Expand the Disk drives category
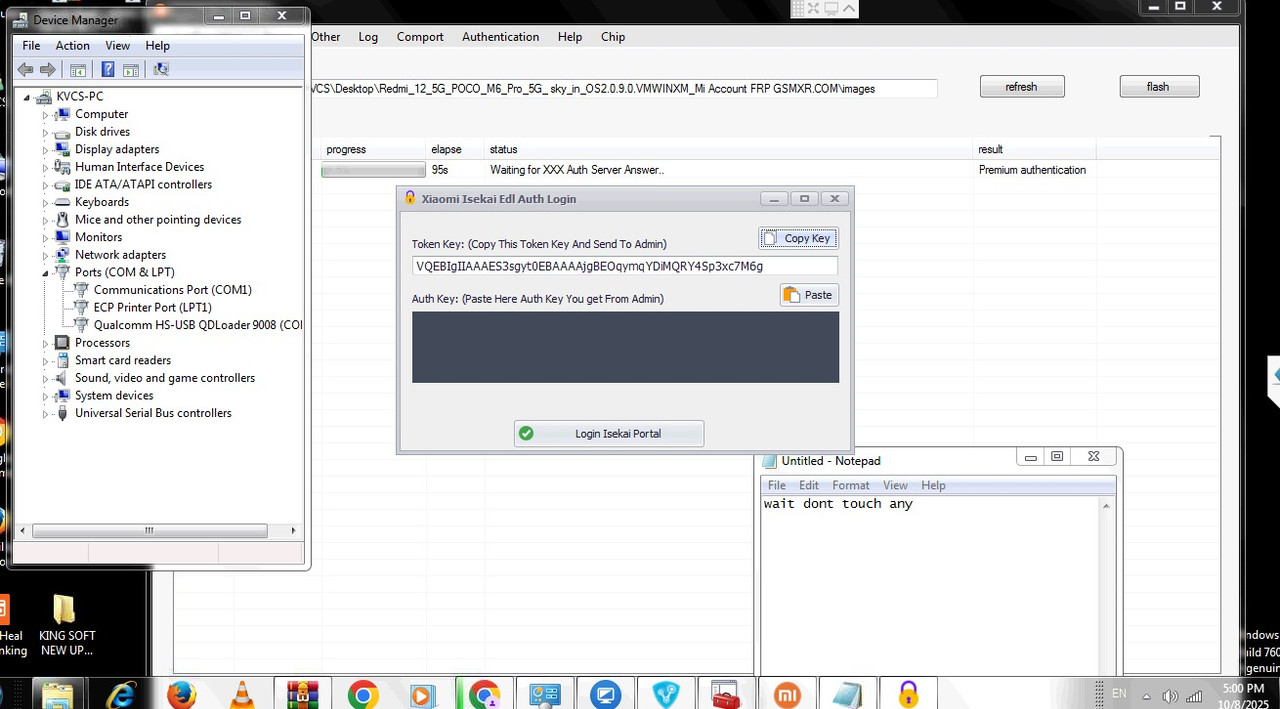The height and width of the screenshot is (709, 1280). pos(45,132)
